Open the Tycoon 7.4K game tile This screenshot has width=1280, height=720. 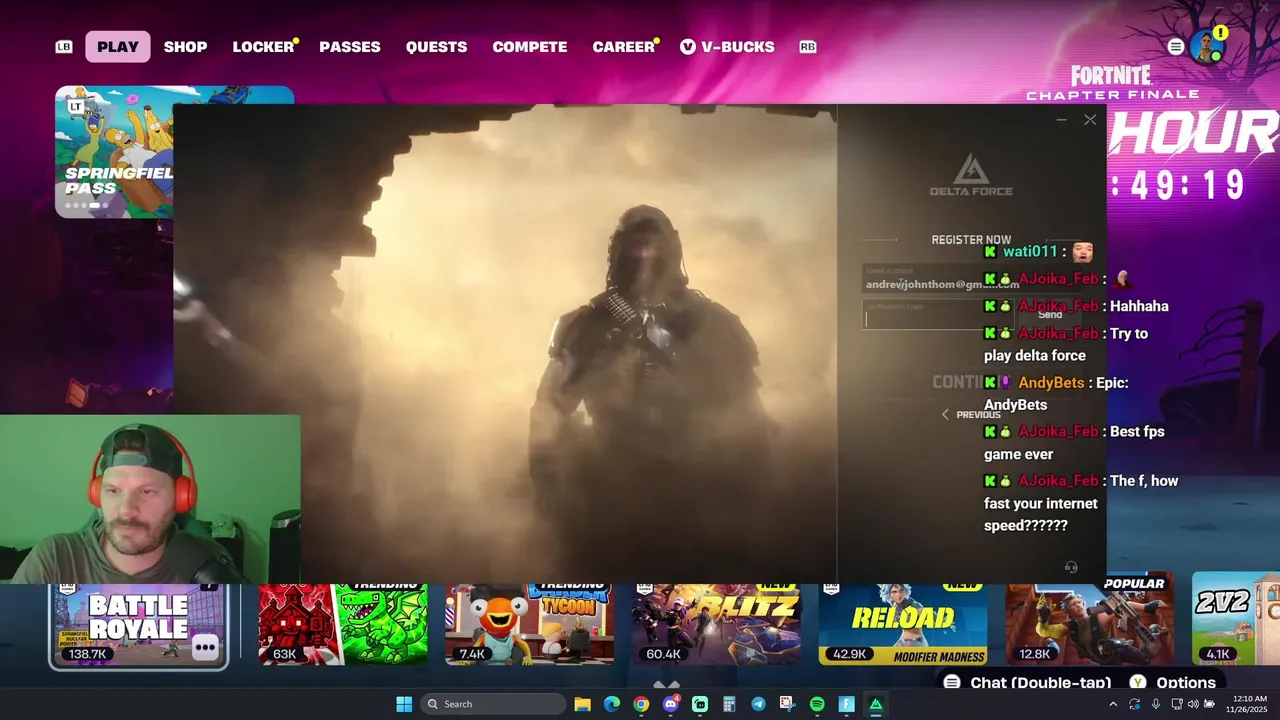tap(530, 624)
